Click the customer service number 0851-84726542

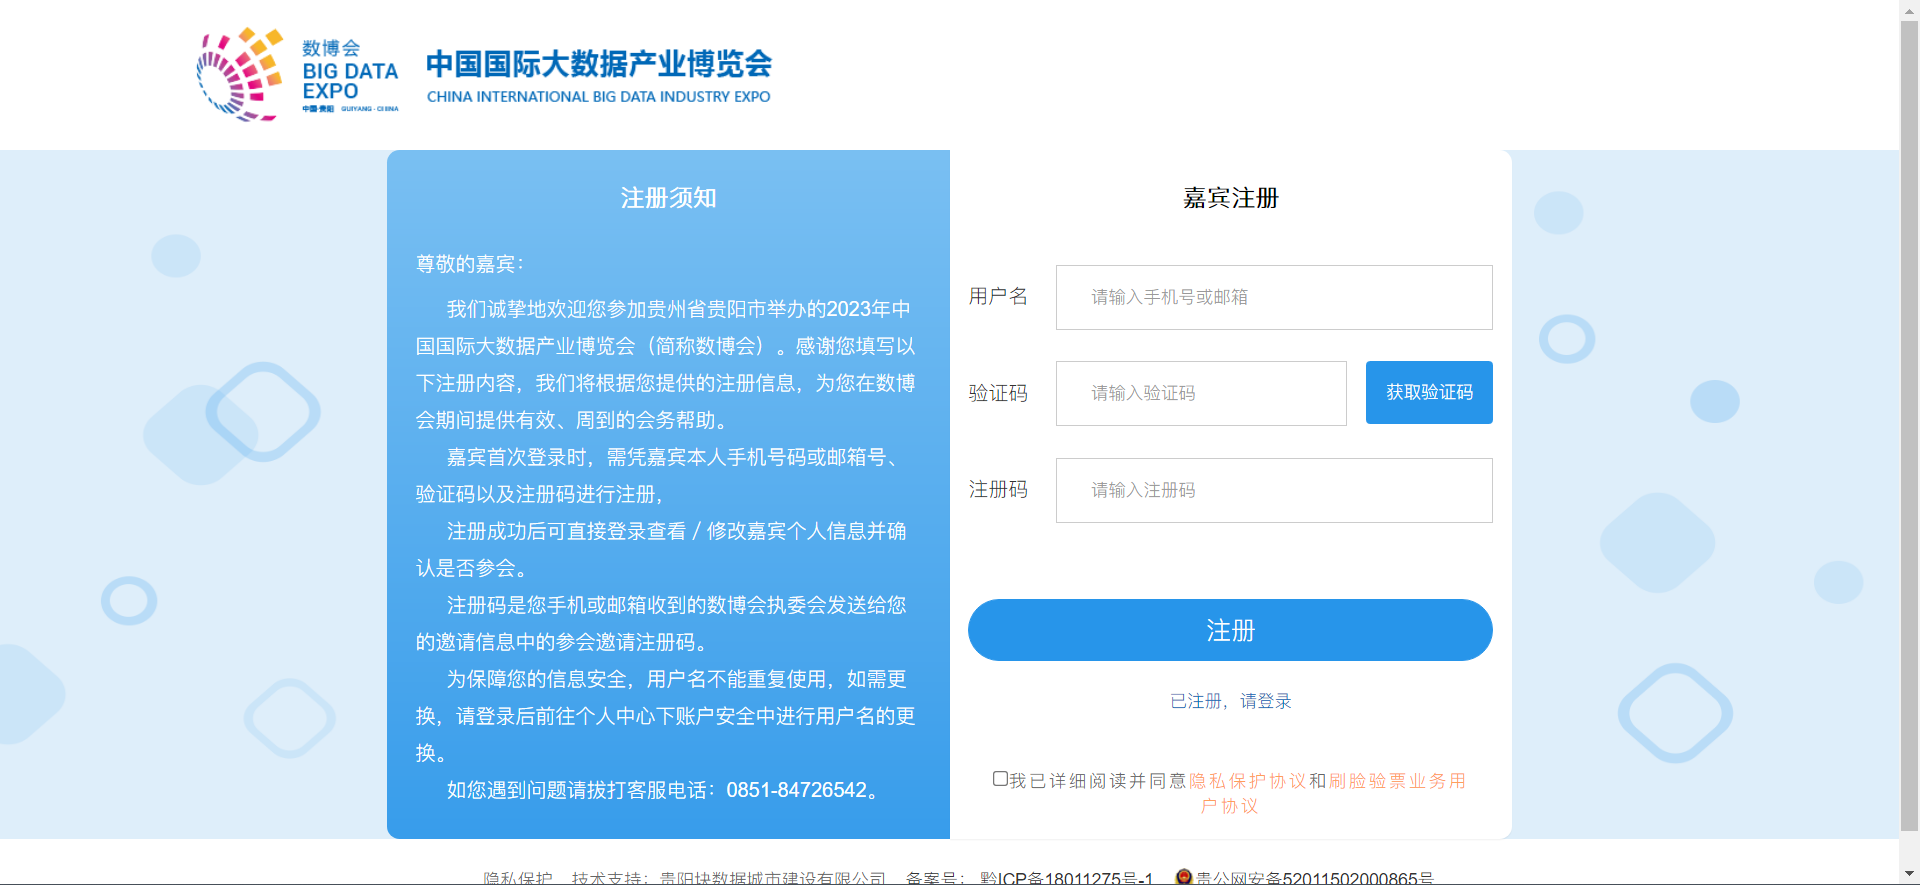click(x=796, y=790)
